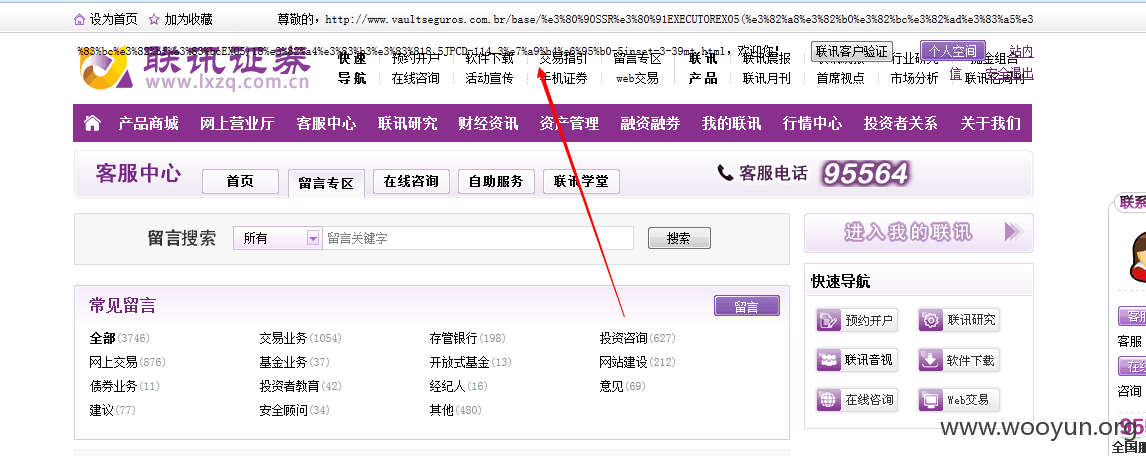This screenshot has height=456, width=1146.
Task: Open 我的联讯 menu item
Action: (732, 124)
